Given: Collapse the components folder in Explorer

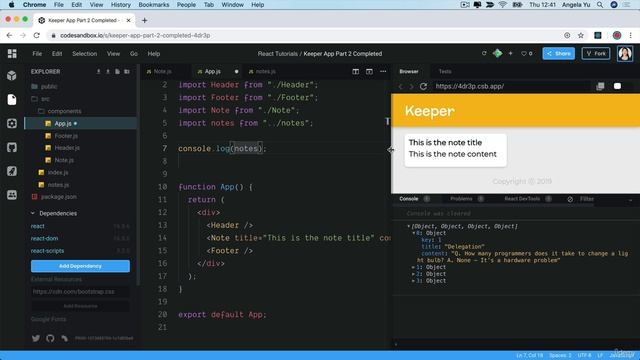Looking at the screenshot, I should tap(60, 111).
